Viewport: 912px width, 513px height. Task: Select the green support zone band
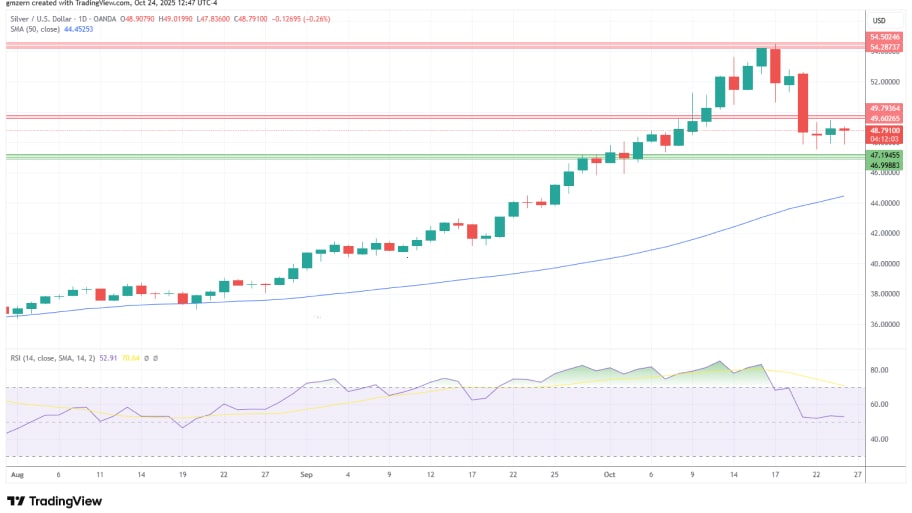pos(400,156)
